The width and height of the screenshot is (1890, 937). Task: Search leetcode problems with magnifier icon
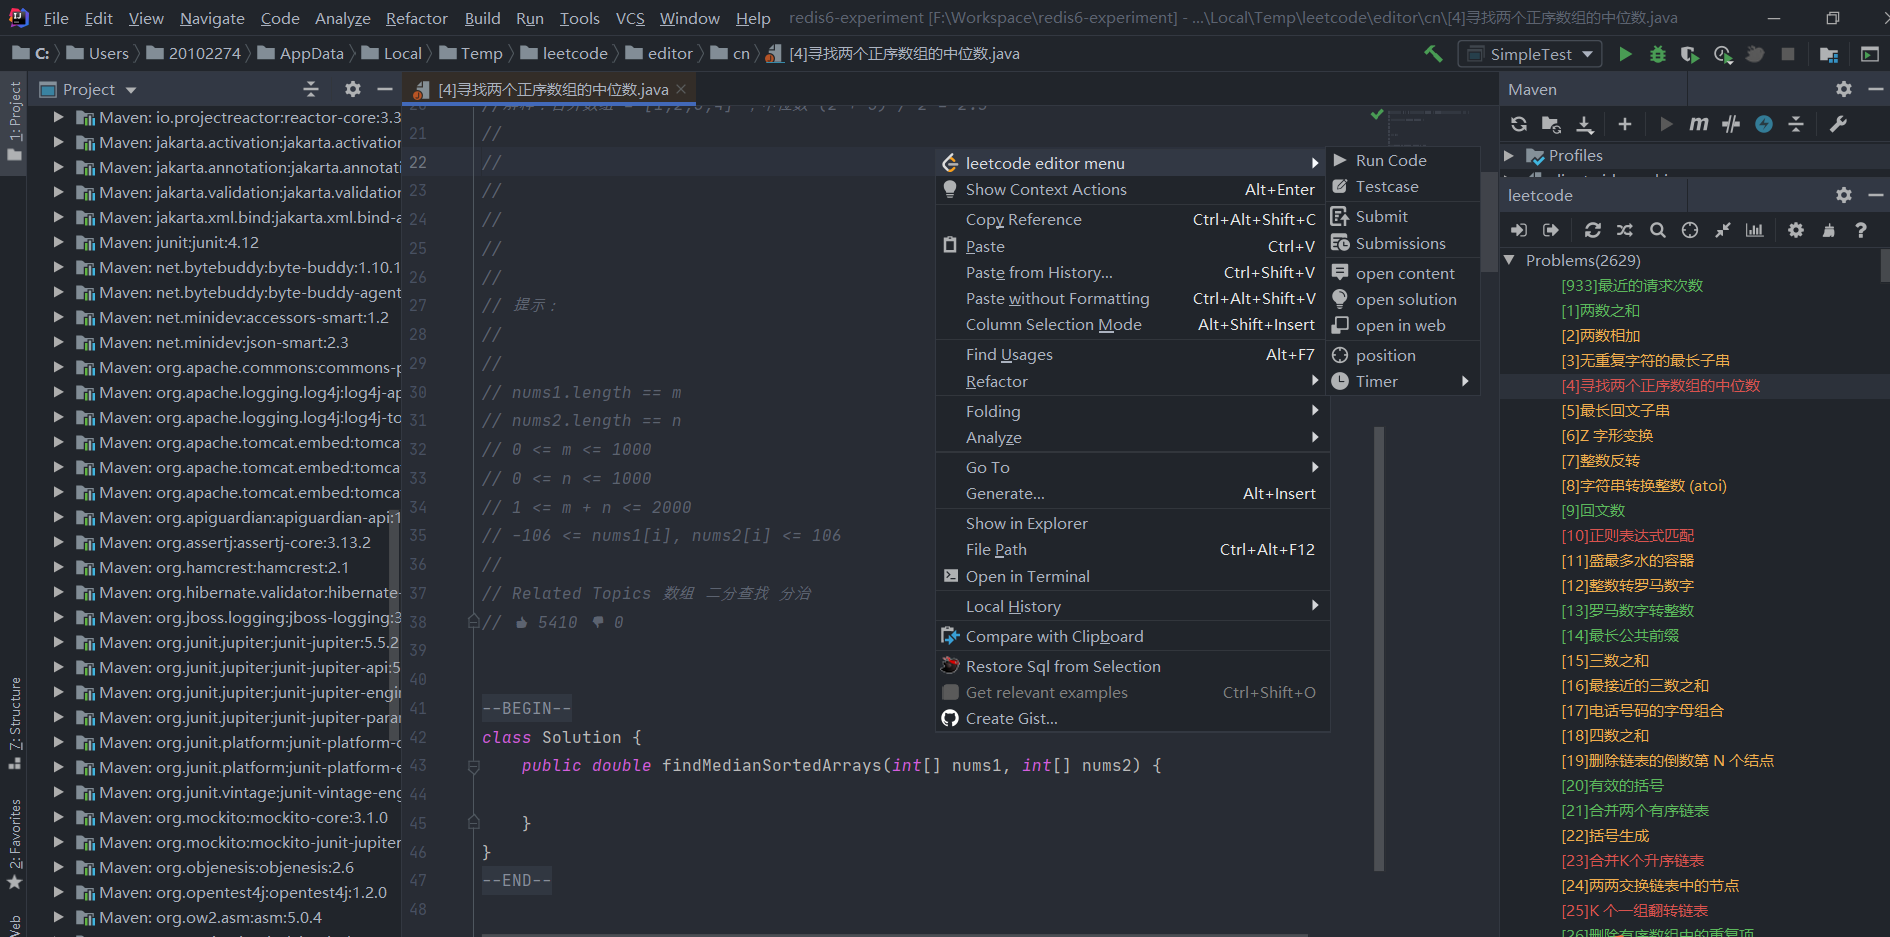point(1658,230)
